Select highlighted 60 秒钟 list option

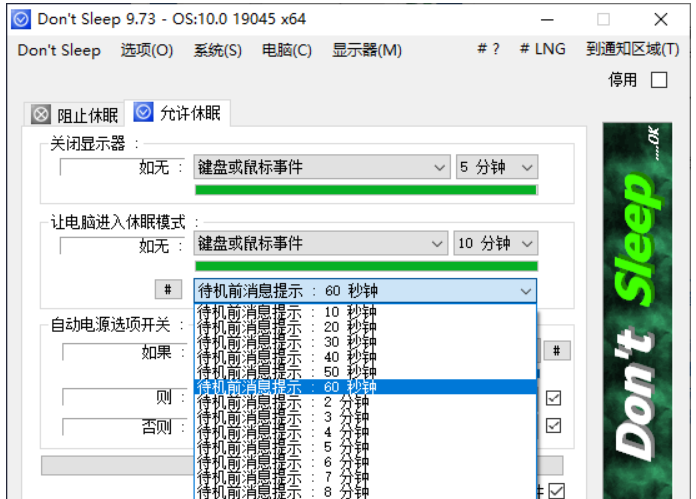[365, 387]
